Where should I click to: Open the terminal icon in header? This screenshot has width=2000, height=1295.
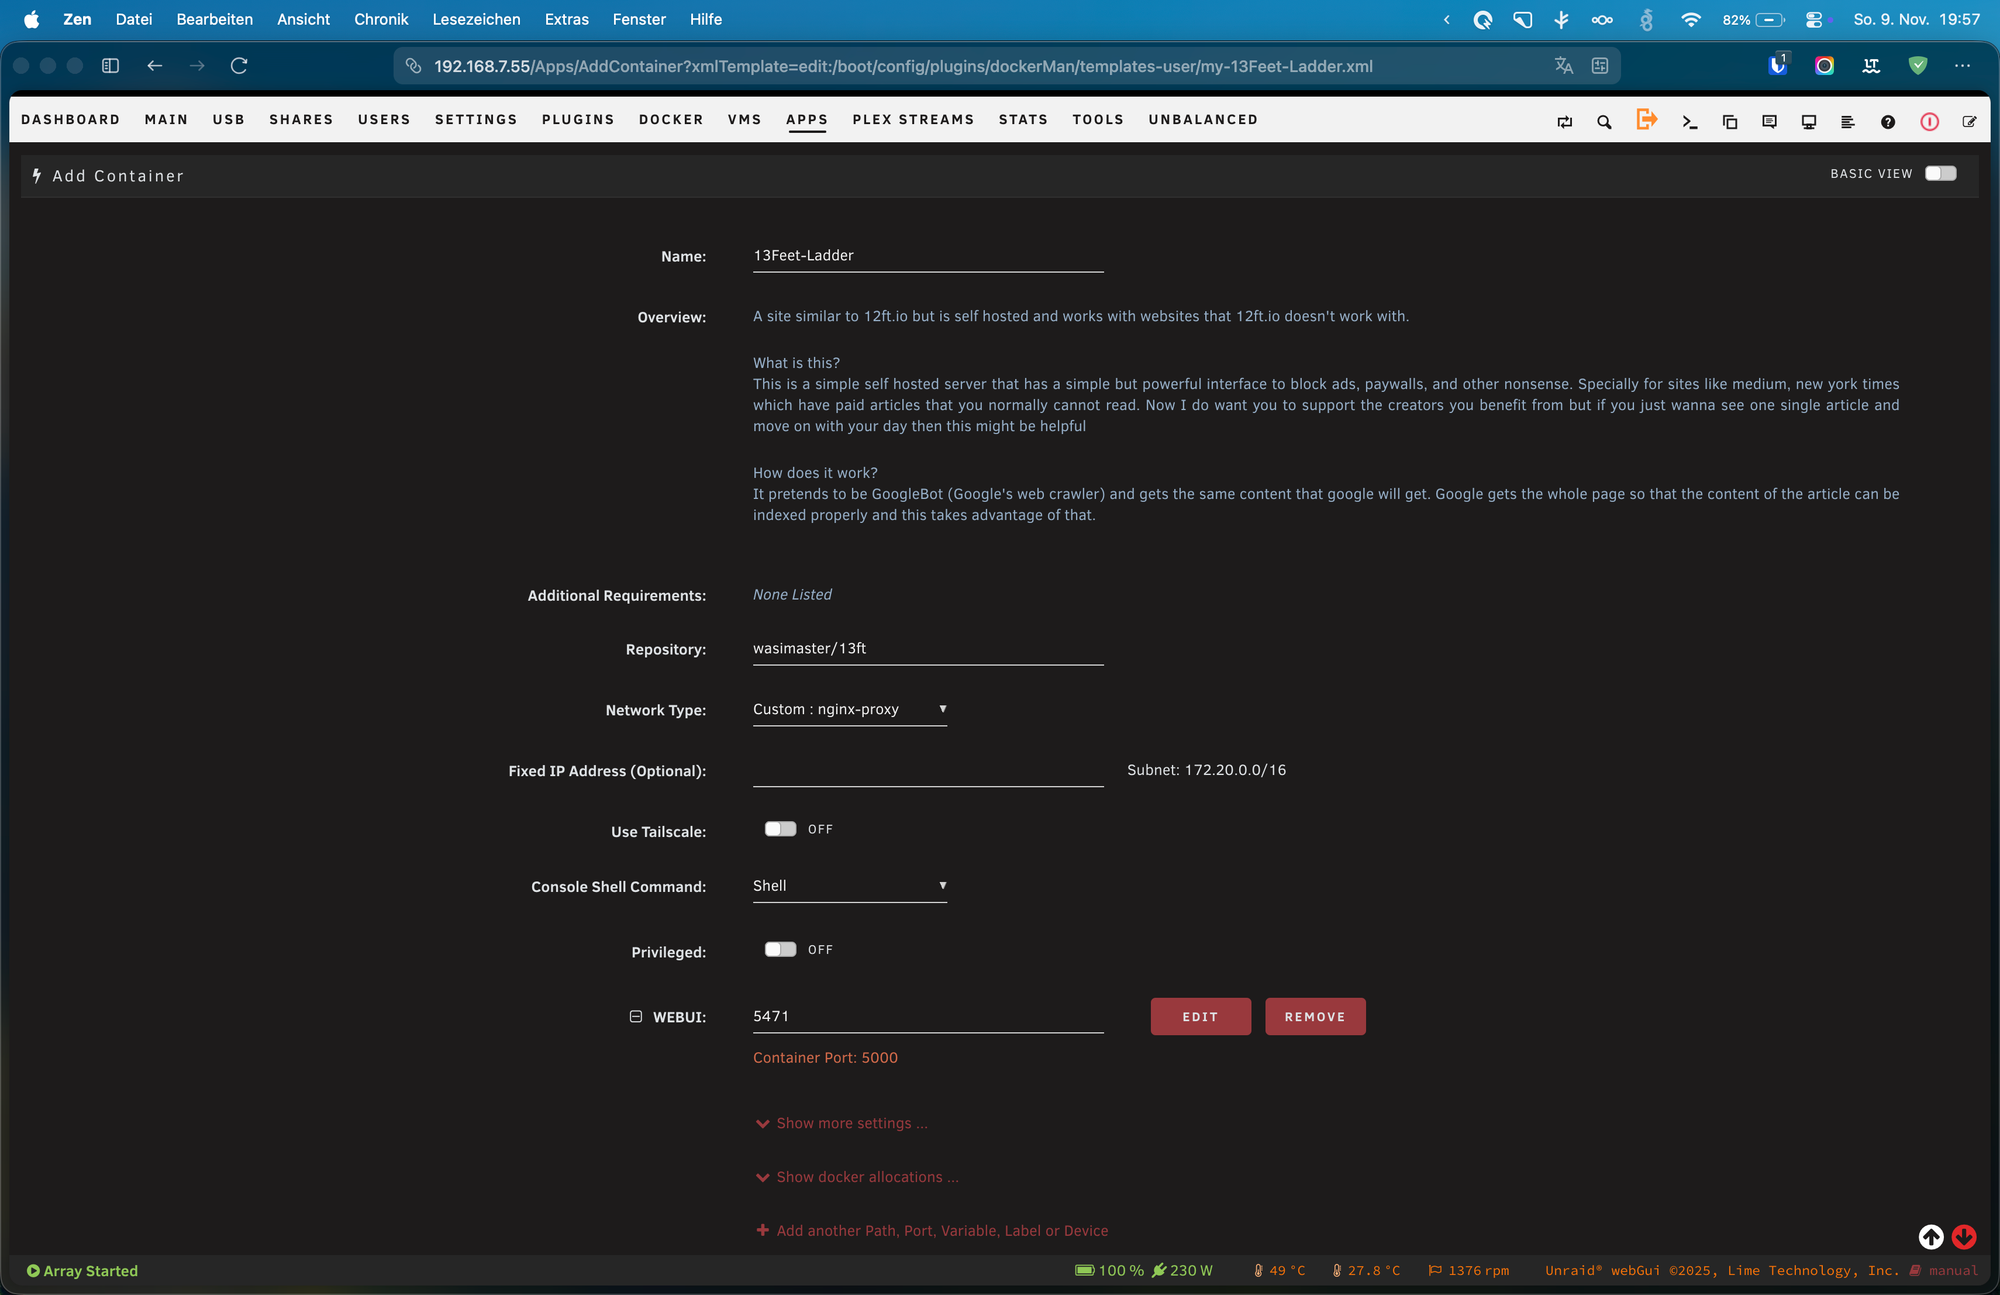point(1689,121)
